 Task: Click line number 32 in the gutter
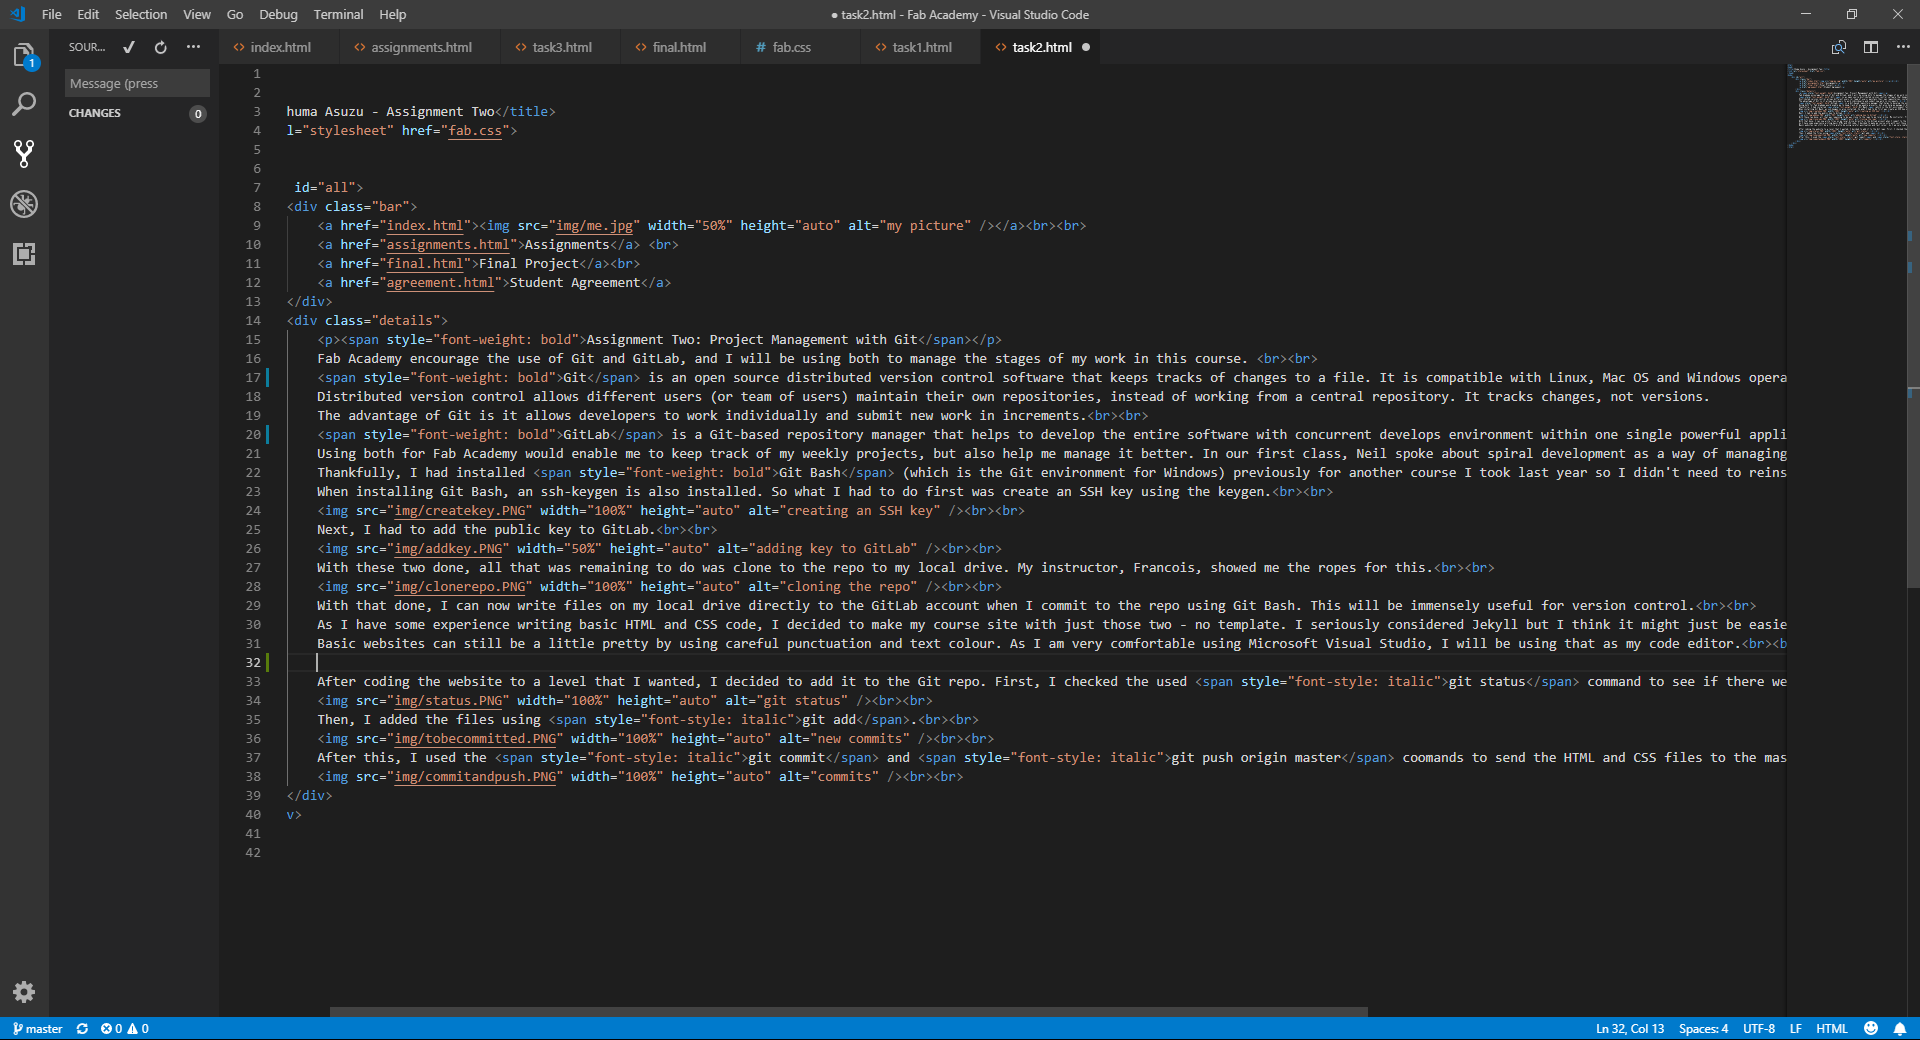(253, 662)
